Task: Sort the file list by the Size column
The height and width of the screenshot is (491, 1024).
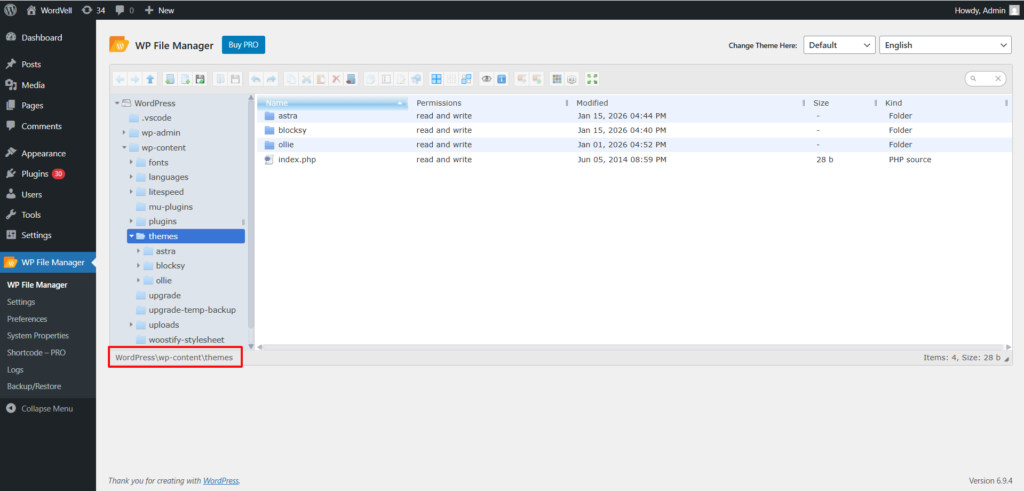Action: click(x=821, y=103)
